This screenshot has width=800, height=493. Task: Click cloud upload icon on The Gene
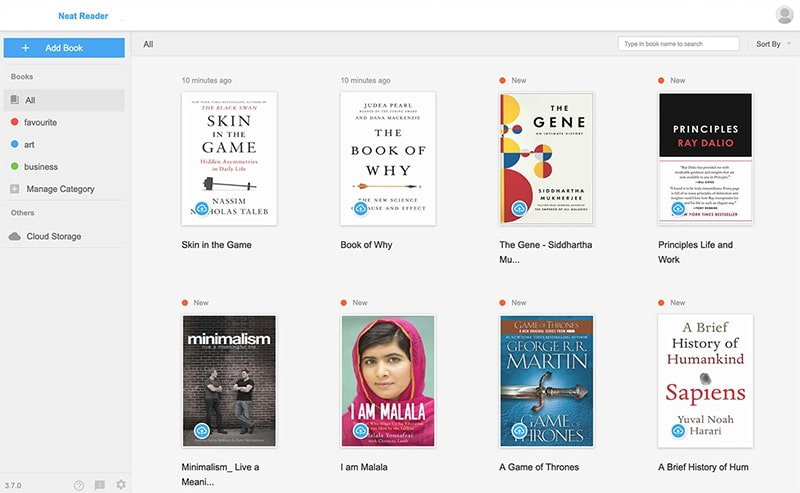[519, 209]
